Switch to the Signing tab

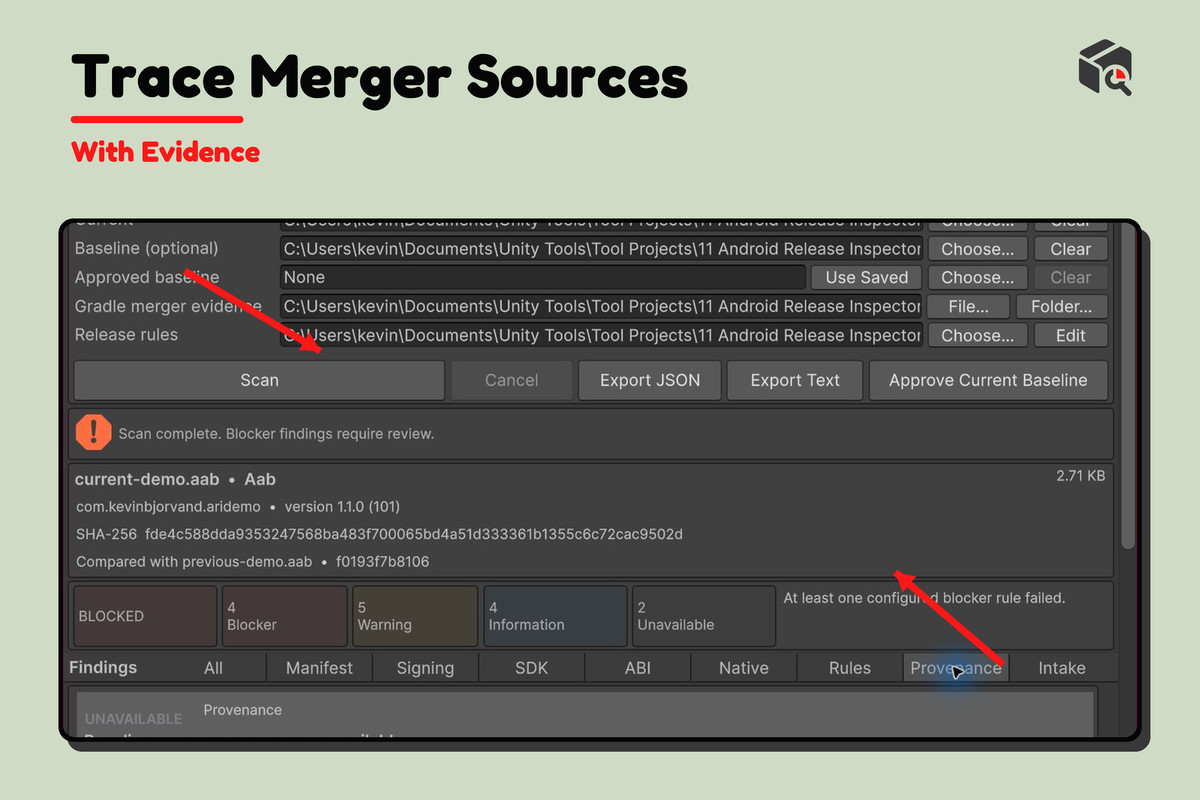[x=425, y=668]
